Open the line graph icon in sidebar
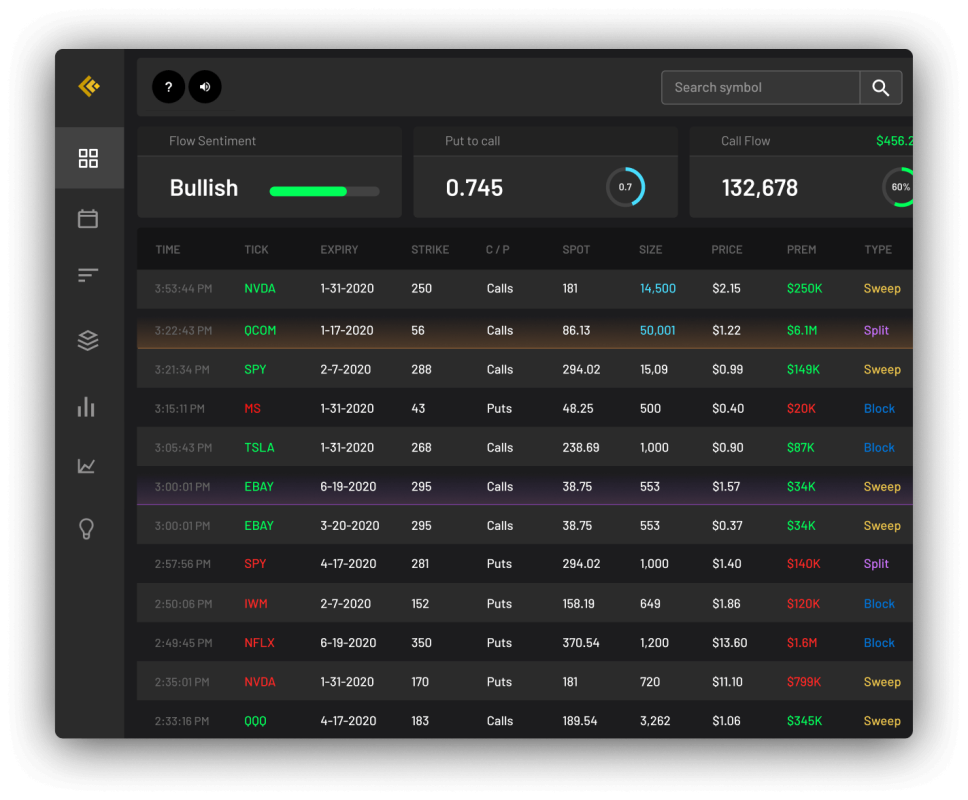Image resolution: width=968 pixels, height=800 pixels. (87, 465)
